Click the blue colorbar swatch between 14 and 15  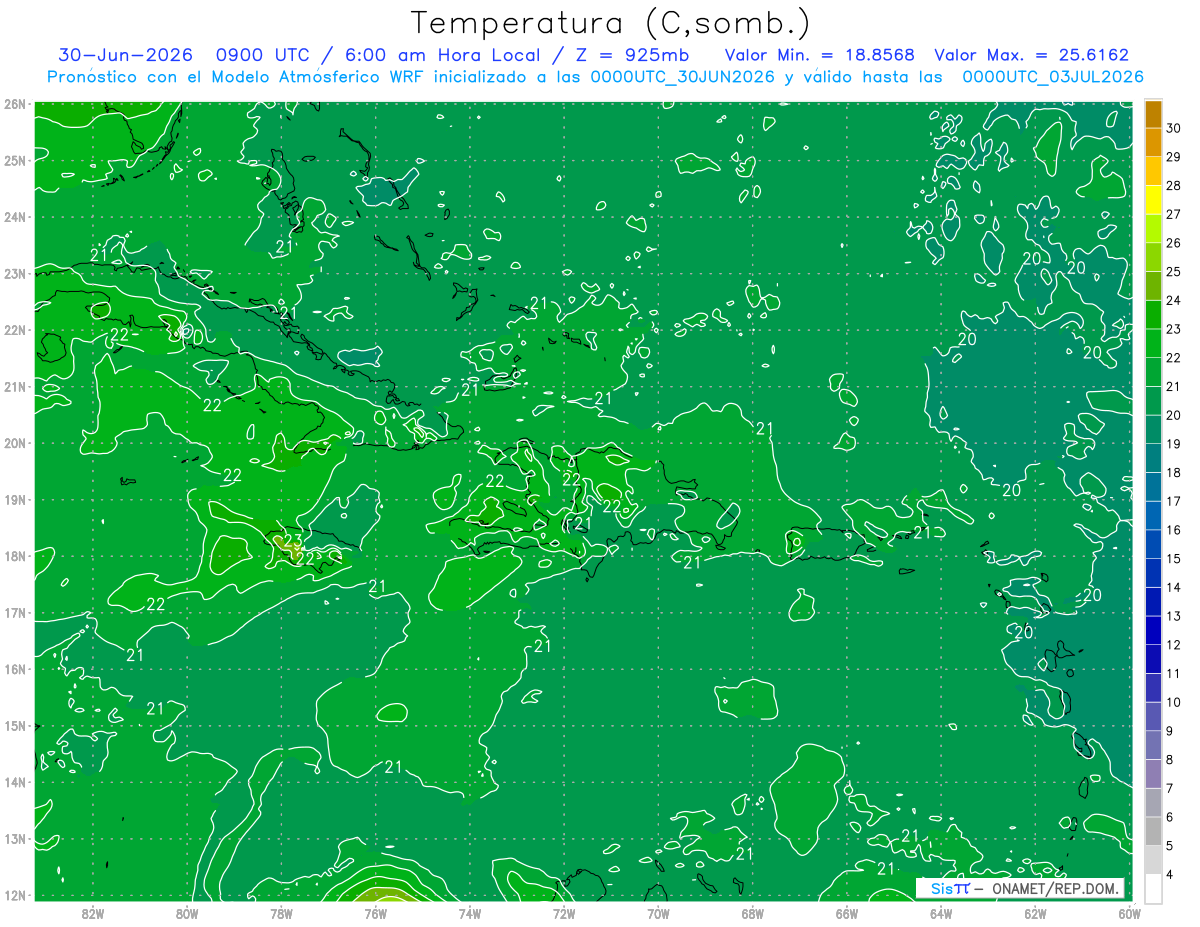pos(1153,573)
